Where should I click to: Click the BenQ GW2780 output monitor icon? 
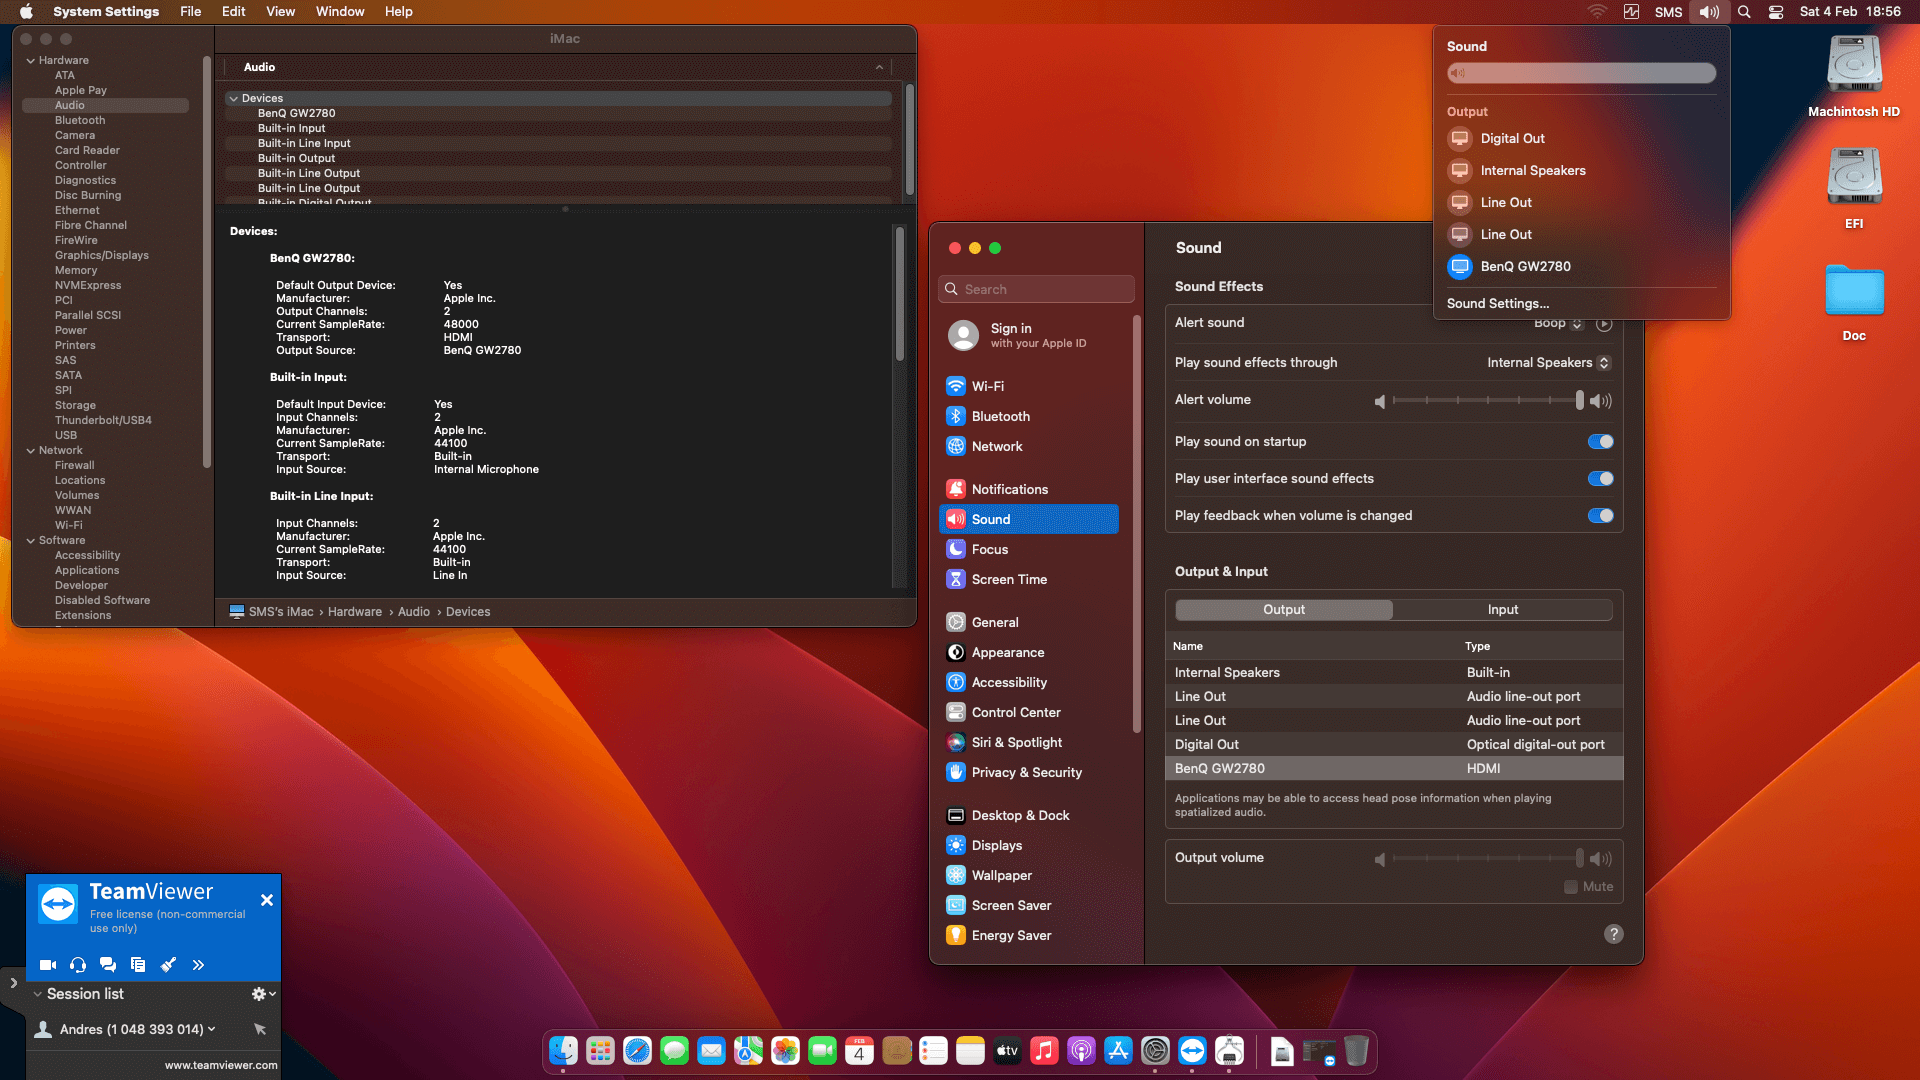1460,266
